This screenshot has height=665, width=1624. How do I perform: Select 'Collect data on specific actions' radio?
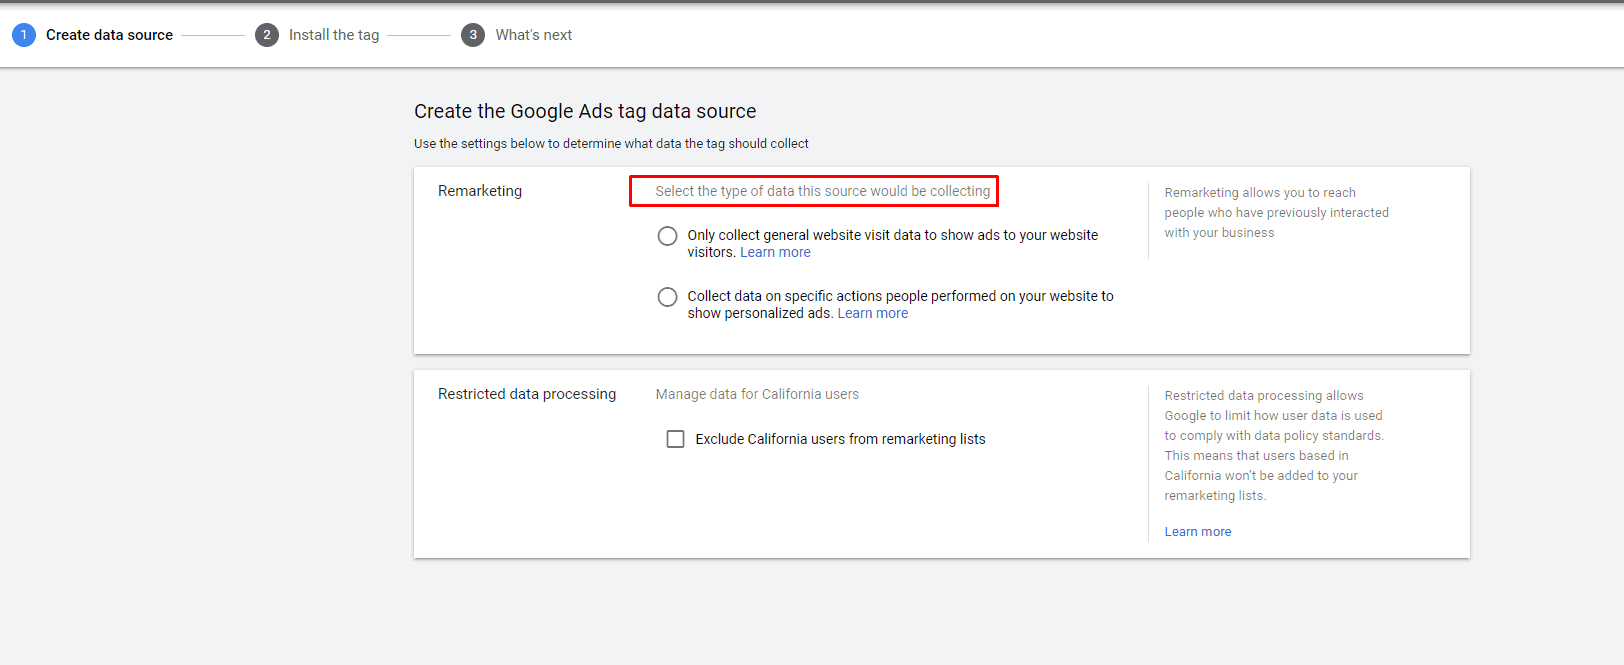coord(667,297)
